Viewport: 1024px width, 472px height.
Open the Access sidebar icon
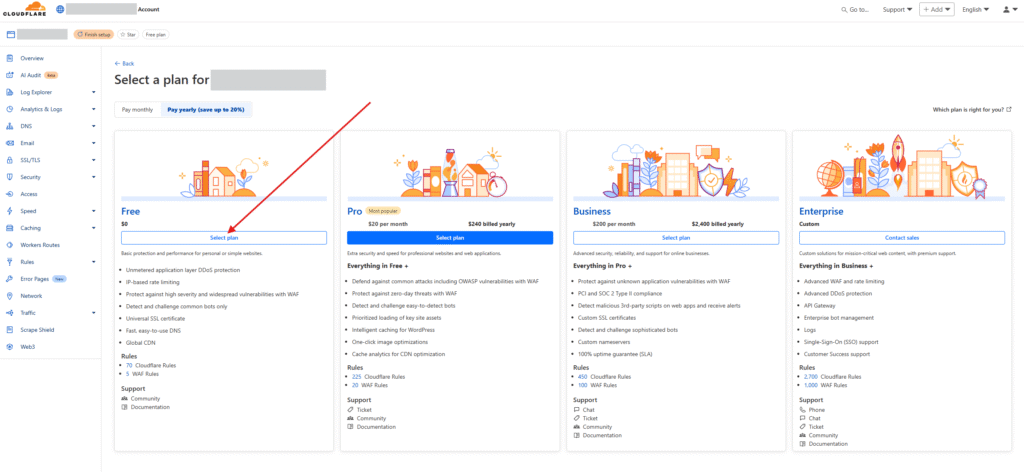click(x=10, y=194)
